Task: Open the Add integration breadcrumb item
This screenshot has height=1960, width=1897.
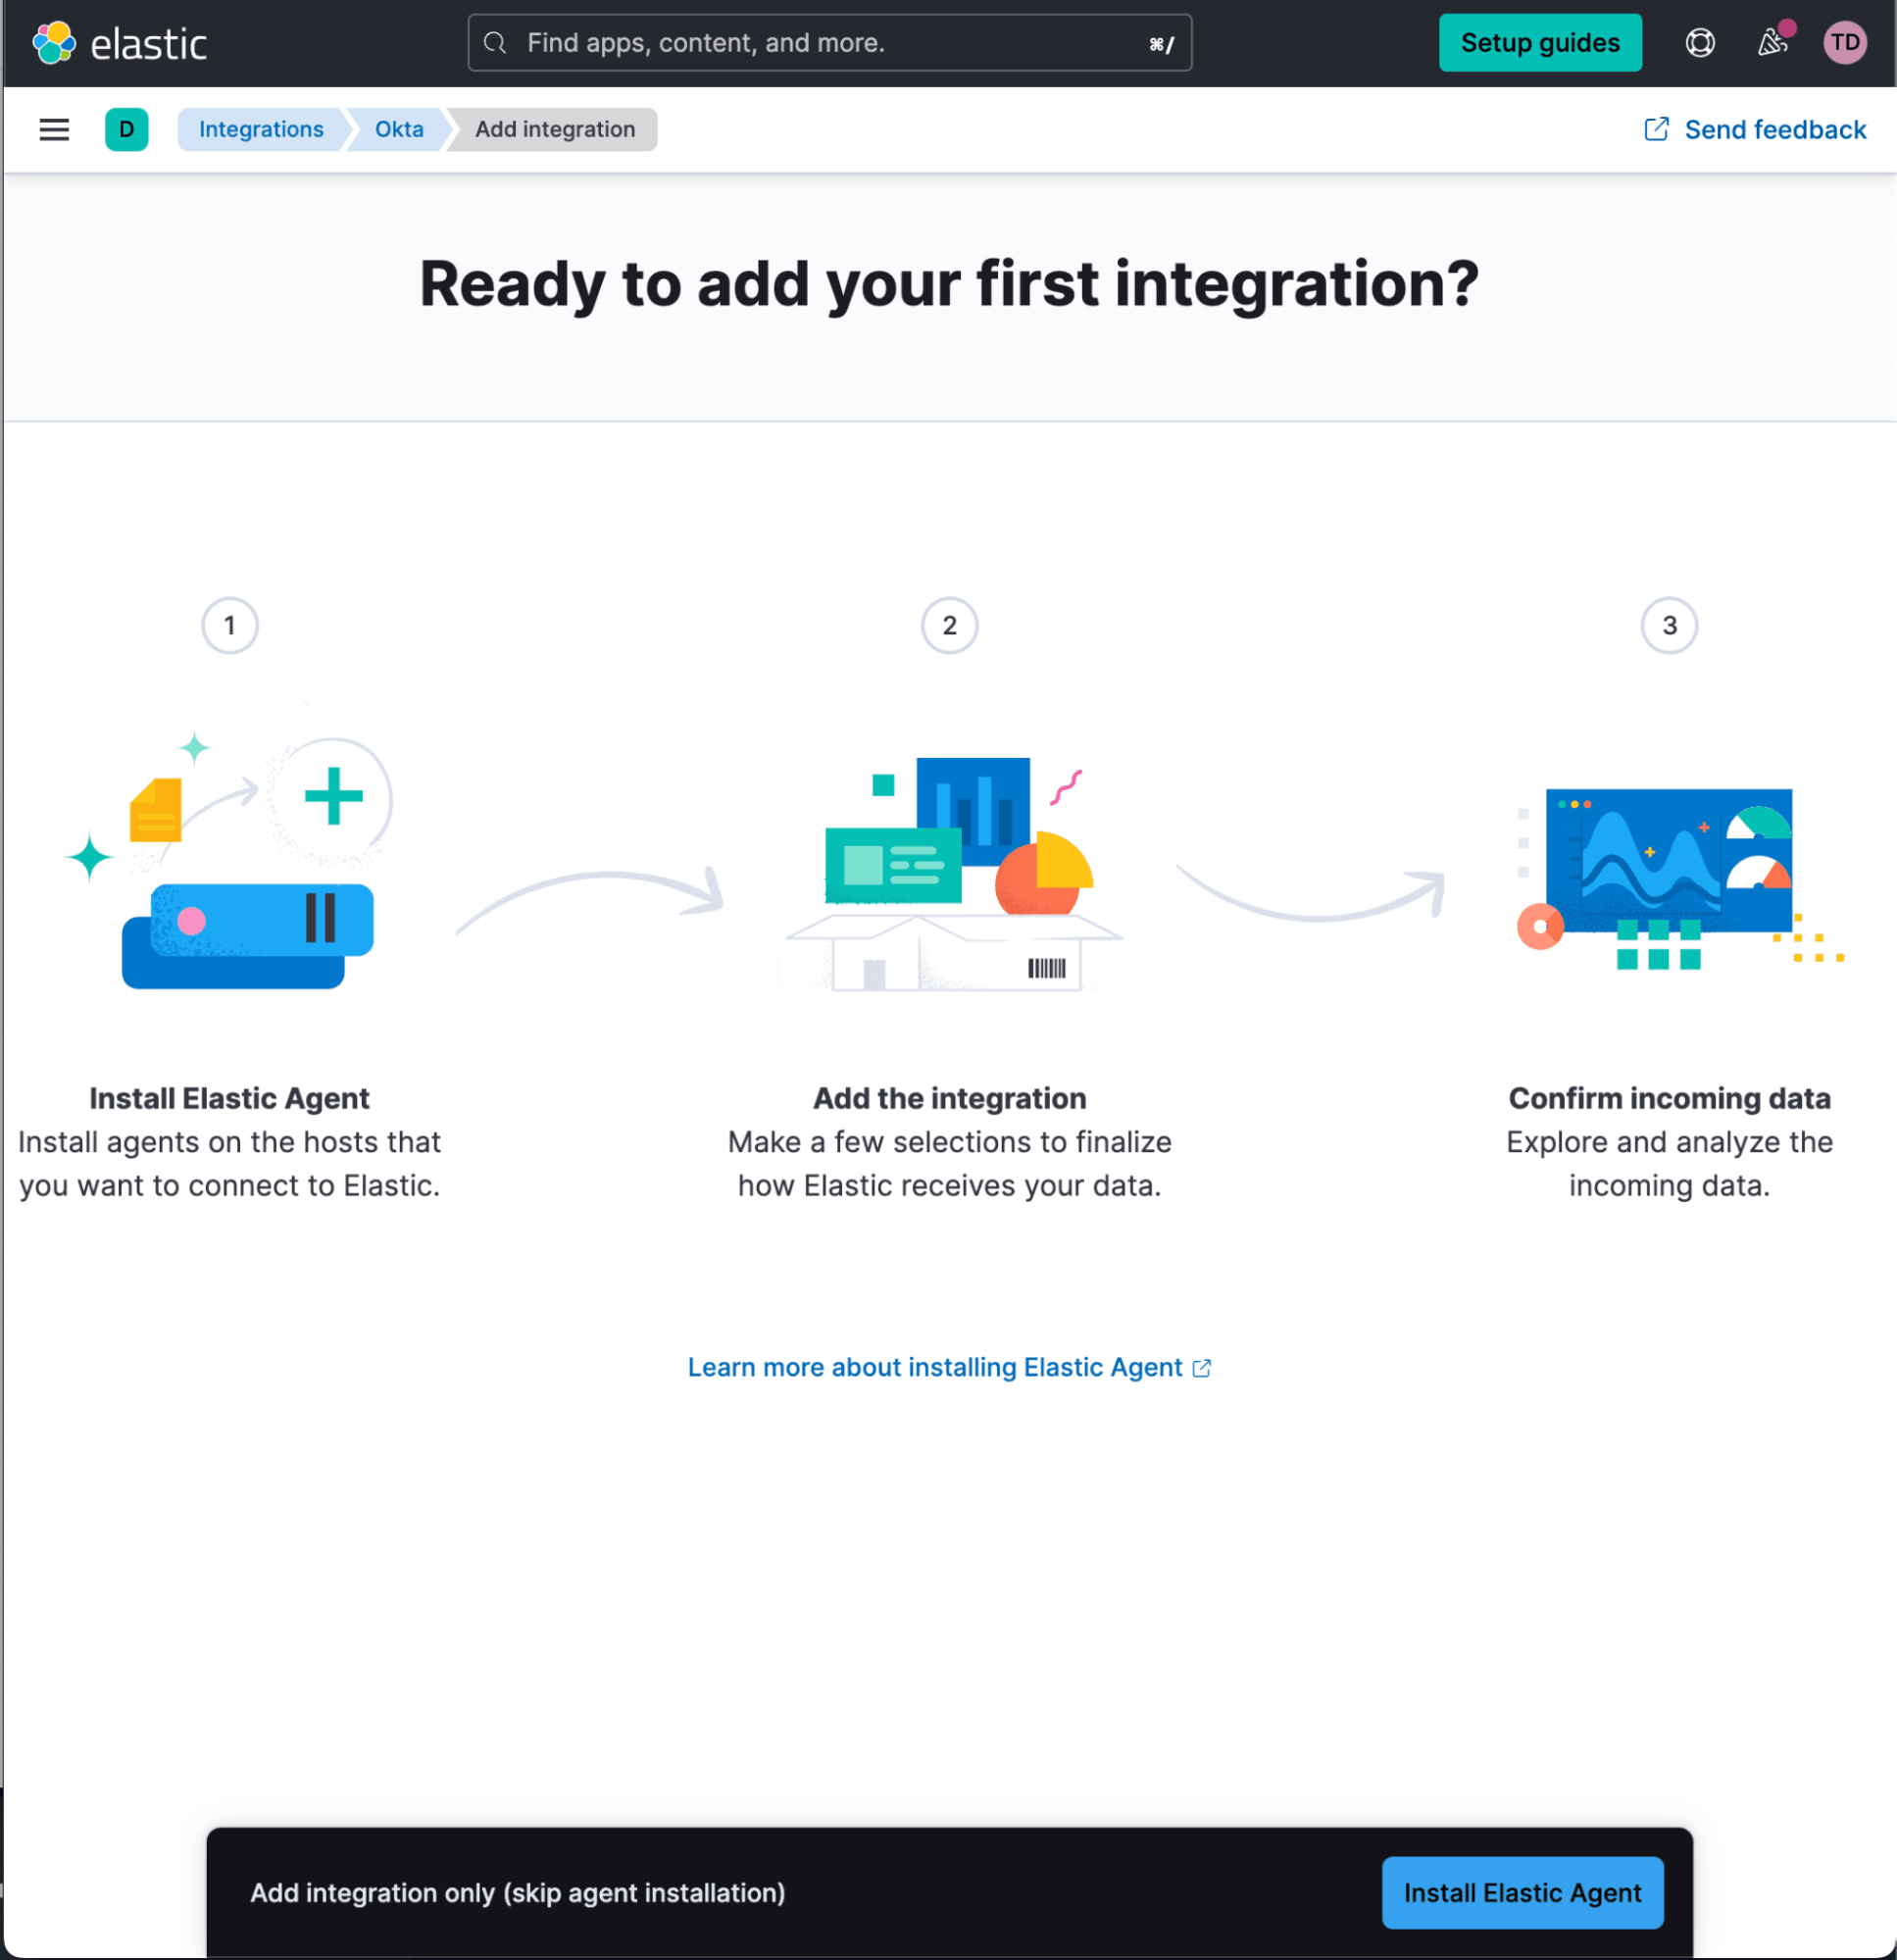Action: pyautogui.click(x=555, y=127)
